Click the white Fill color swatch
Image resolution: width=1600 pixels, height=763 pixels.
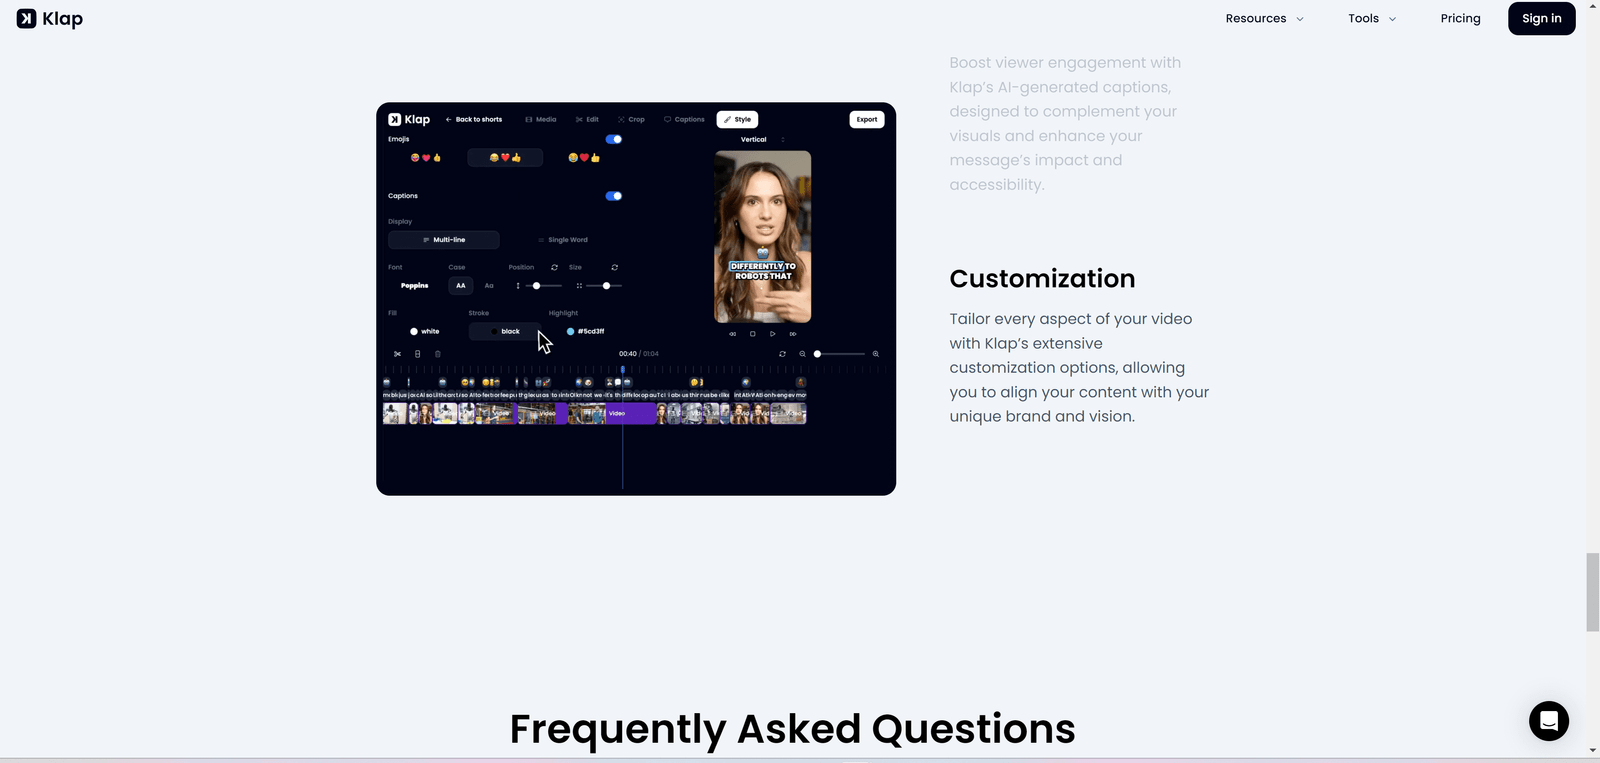coord(414,331)
